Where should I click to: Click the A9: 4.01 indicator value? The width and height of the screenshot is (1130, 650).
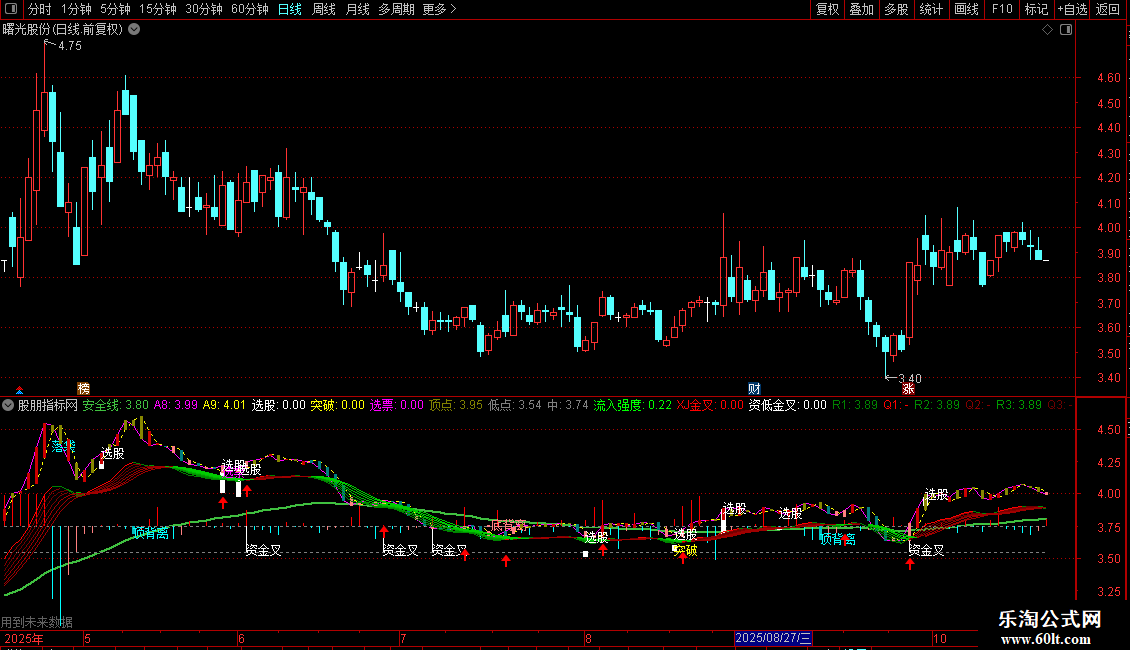pos(224,405)
